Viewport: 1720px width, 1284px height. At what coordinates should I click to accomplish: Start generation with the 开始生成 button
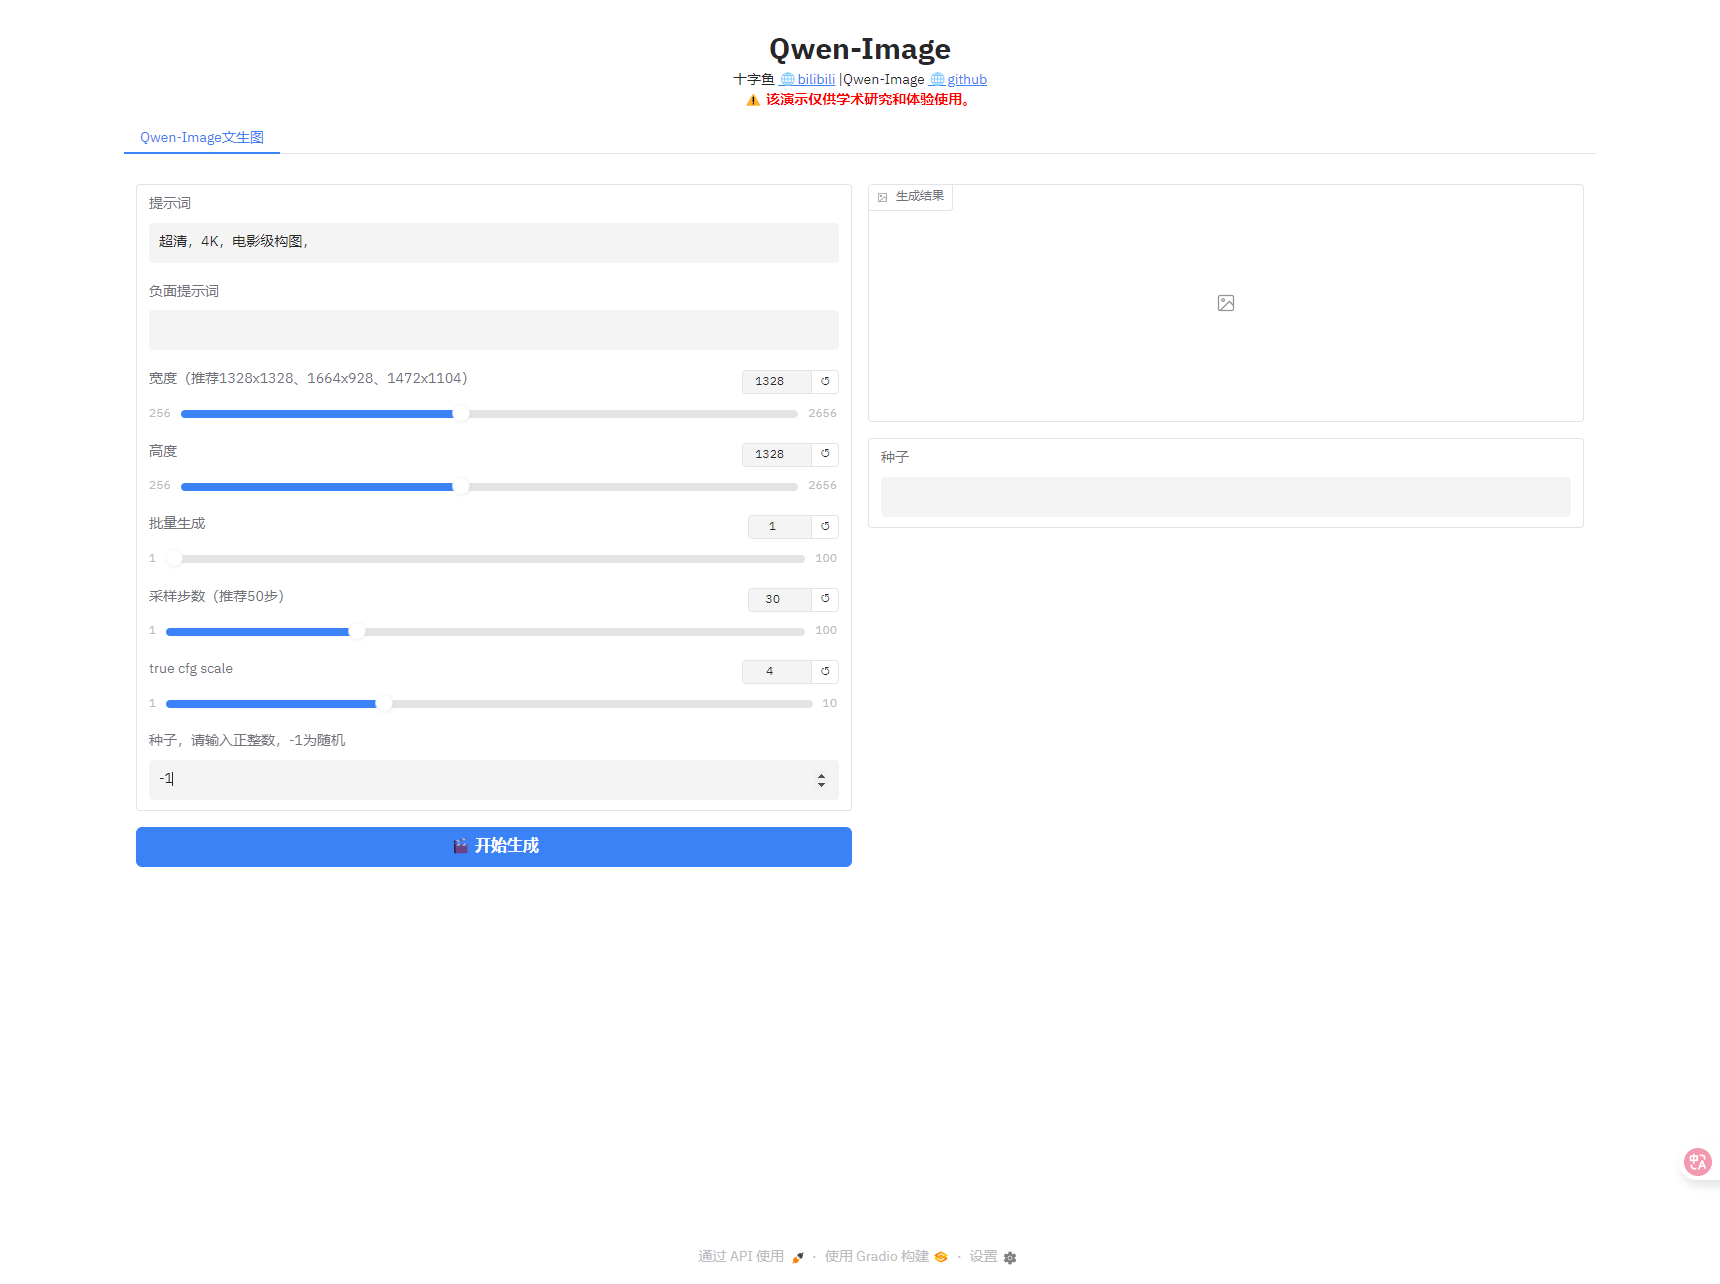494,847
